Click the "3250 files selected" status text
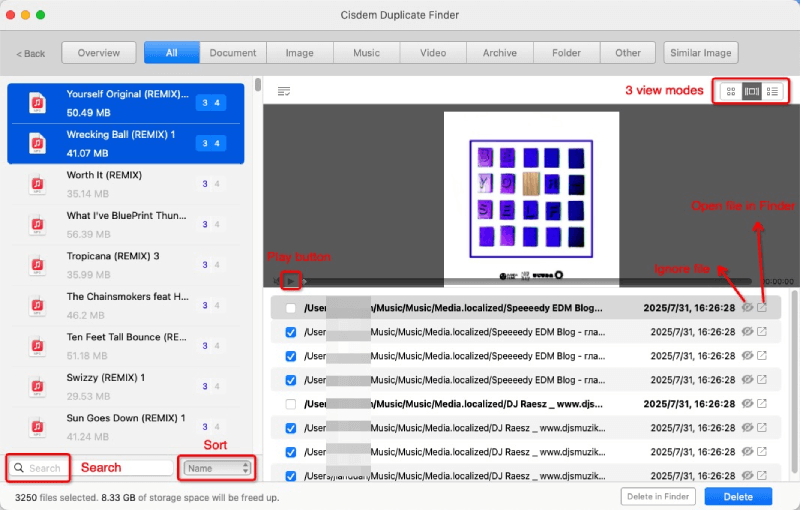The height and width of the screenshot is (510, 800). point(56,497)
